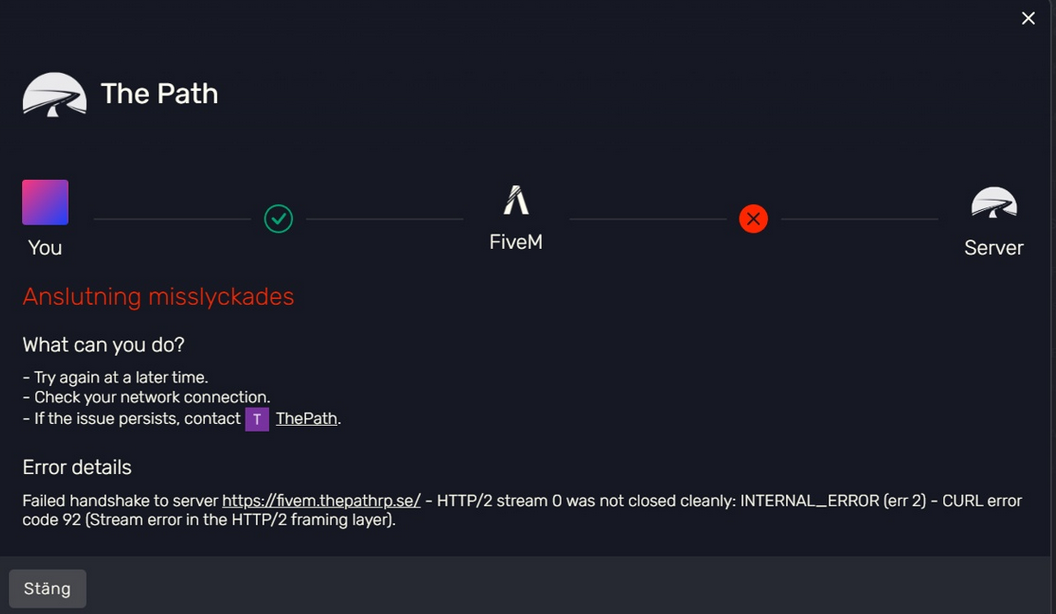The height and width of the screenshot is (614, 1056).
Task: Click the "Anslutning misslyckades" error heading
Action: point(158,297)
